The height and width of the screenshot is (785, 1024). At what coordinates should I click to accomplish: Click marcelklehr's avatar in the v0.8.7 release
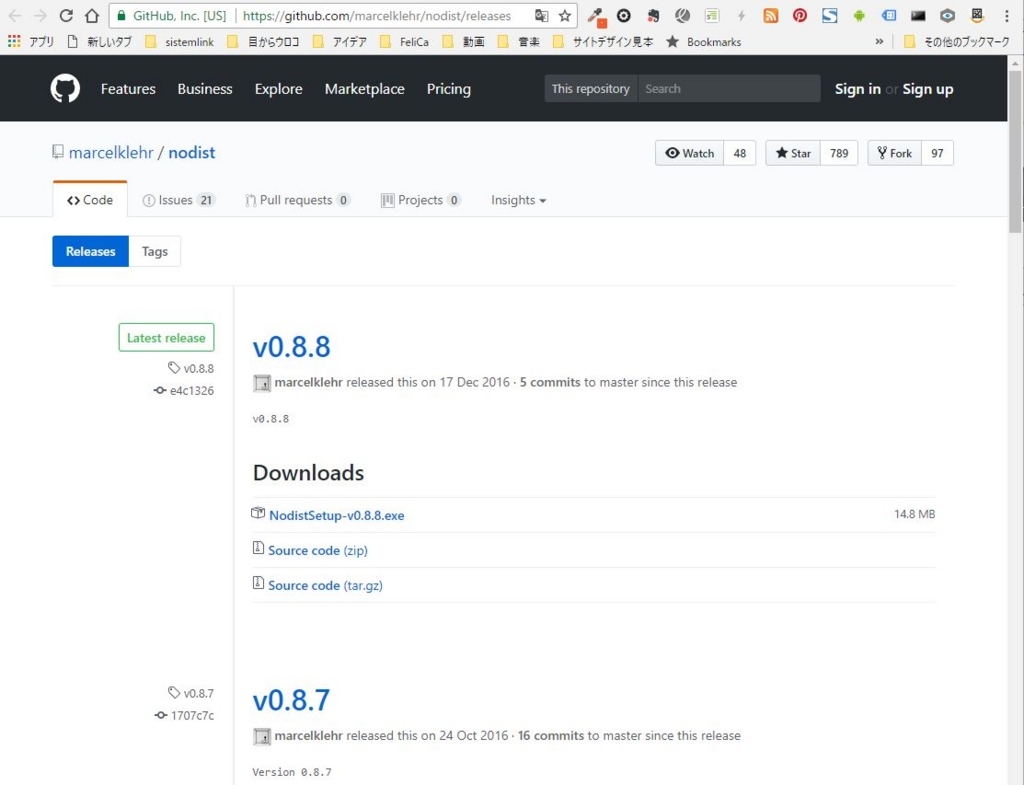pos(262,737)
